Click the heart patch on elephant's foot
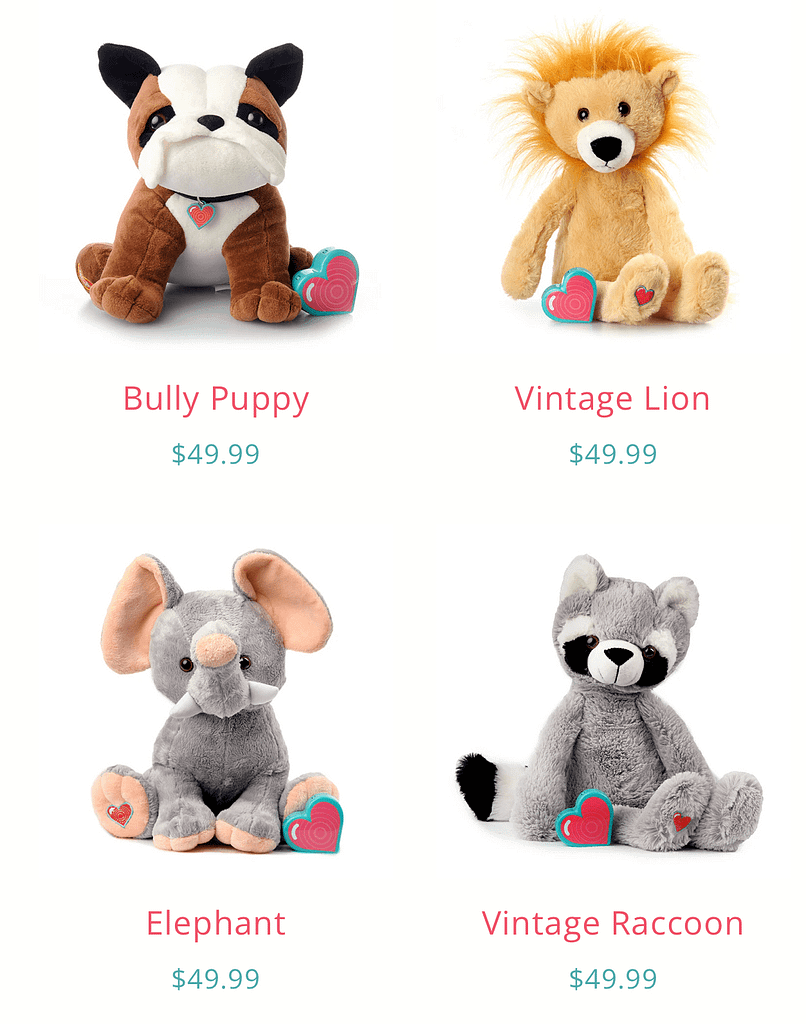Image resolution: width=806 pixels, height=1024 pixels. coord(120,814)
